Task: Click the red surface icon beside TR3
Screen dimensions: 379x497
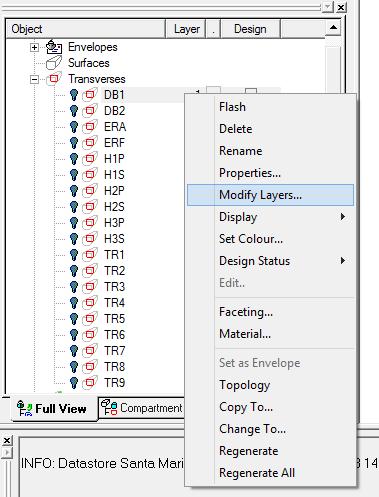Action: point(90,287)
